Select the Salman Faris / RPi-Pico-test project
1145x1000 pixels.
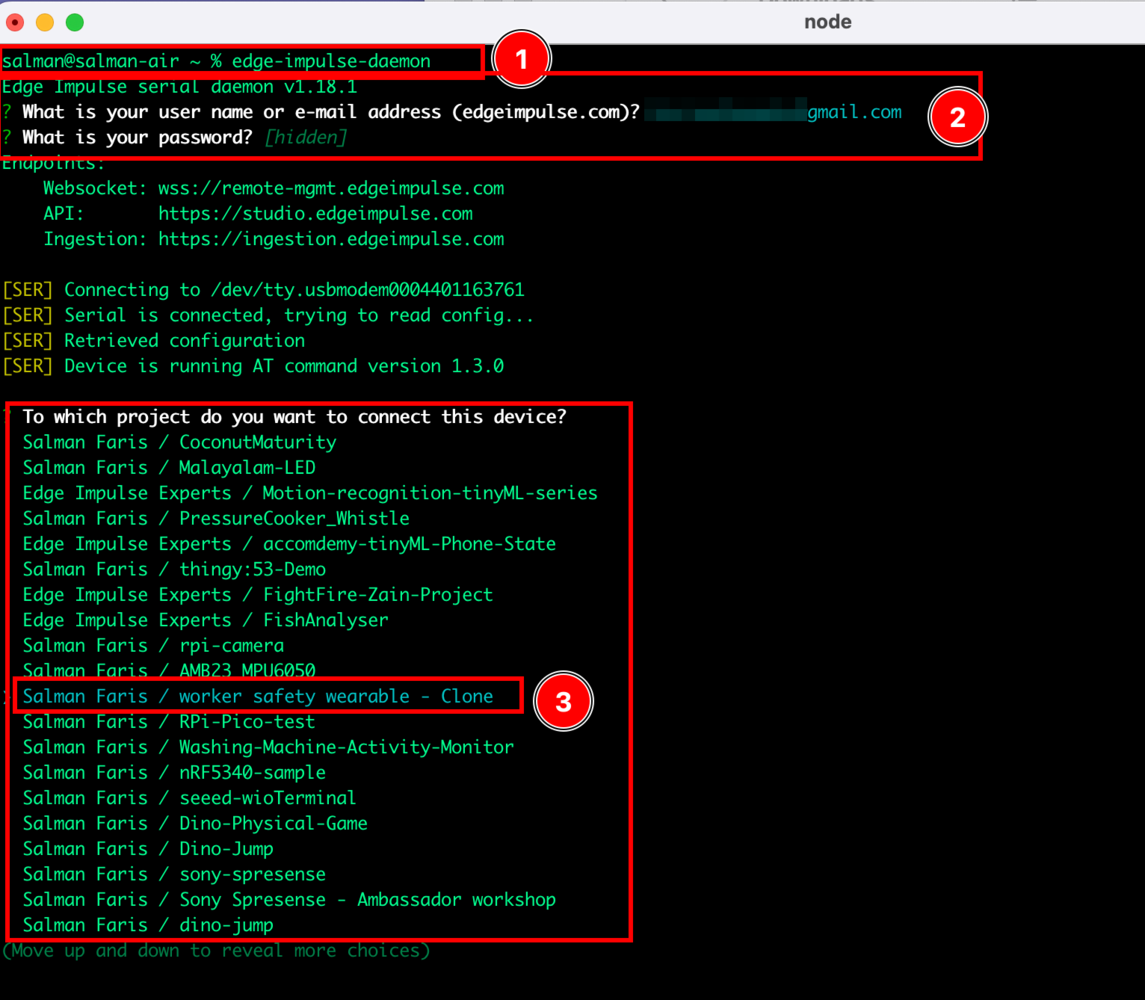169,722
